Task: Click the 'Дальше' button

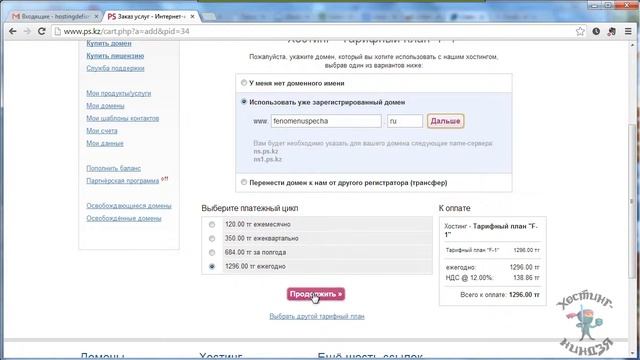Action: click(x=445, y=121)
